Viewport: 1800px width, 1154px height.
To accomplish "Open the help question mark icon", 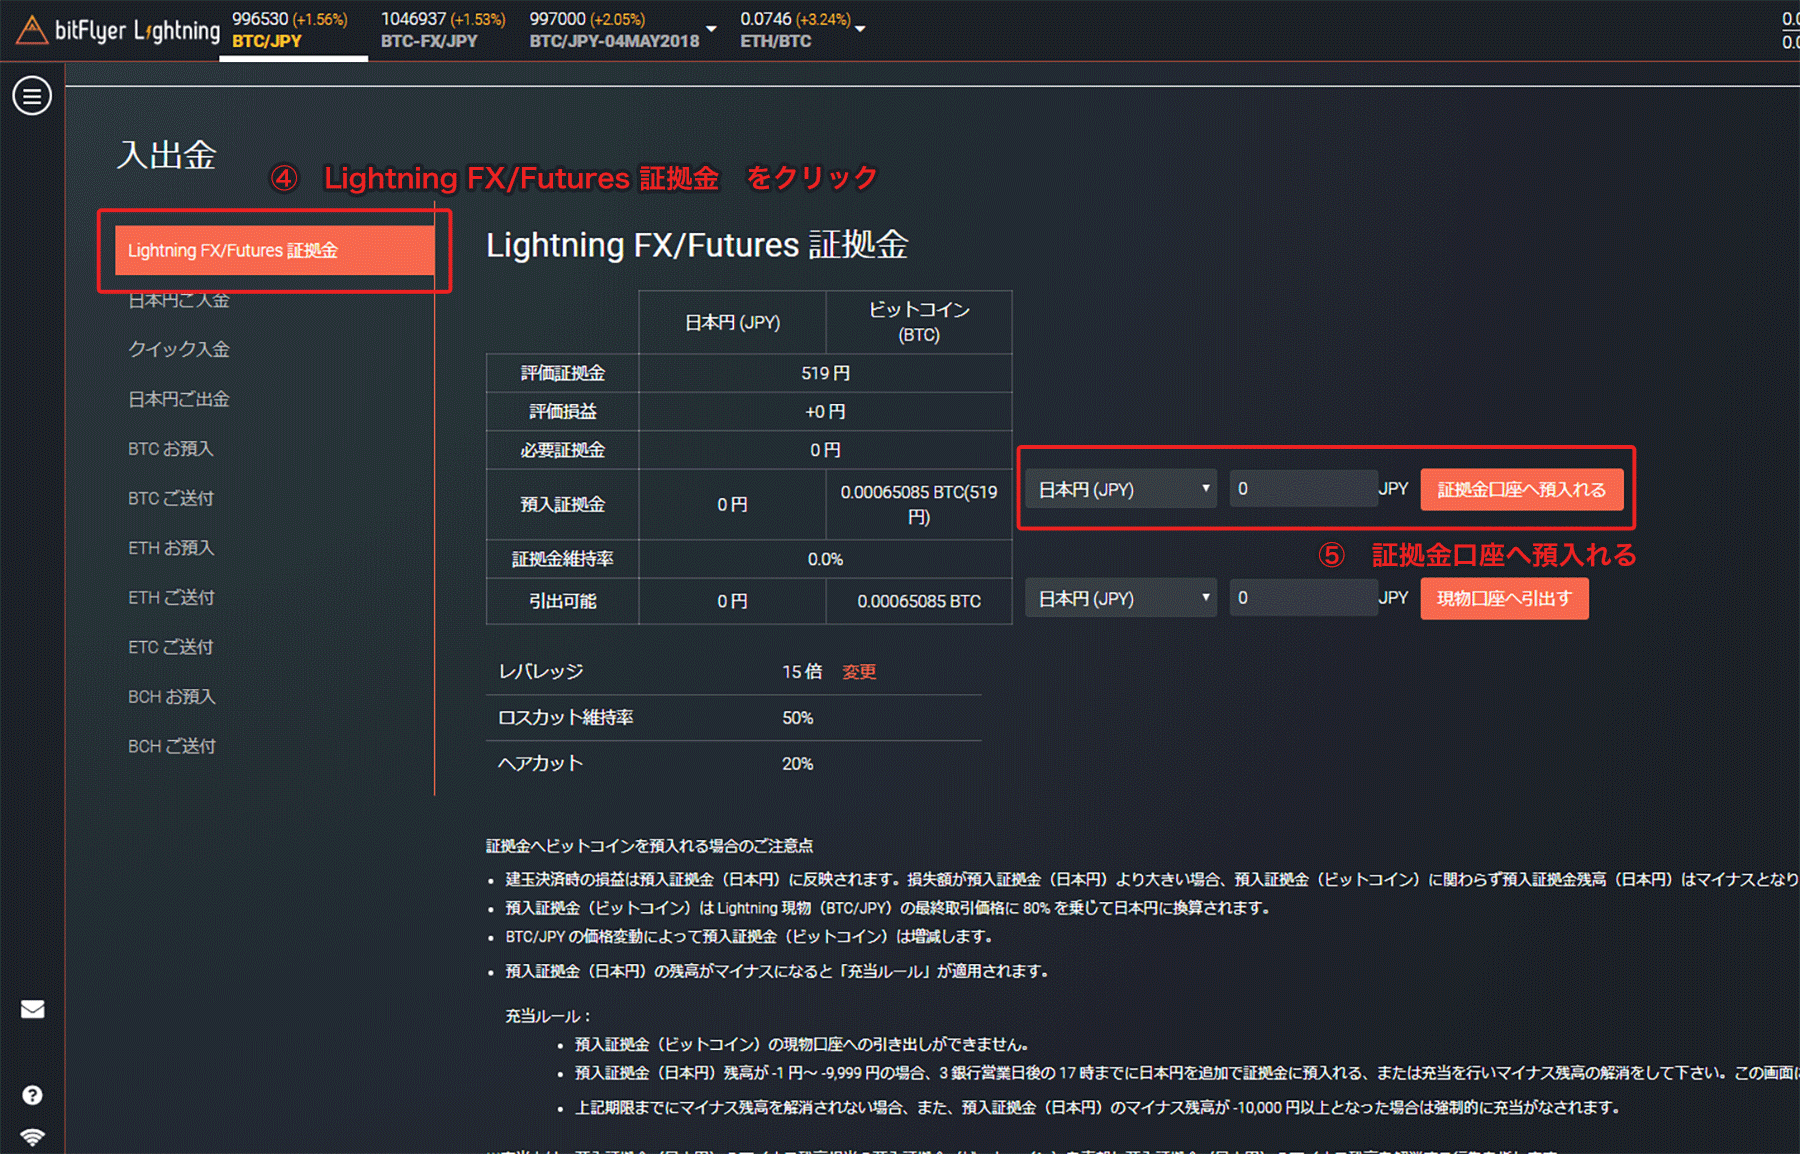I will point(32,1095).
